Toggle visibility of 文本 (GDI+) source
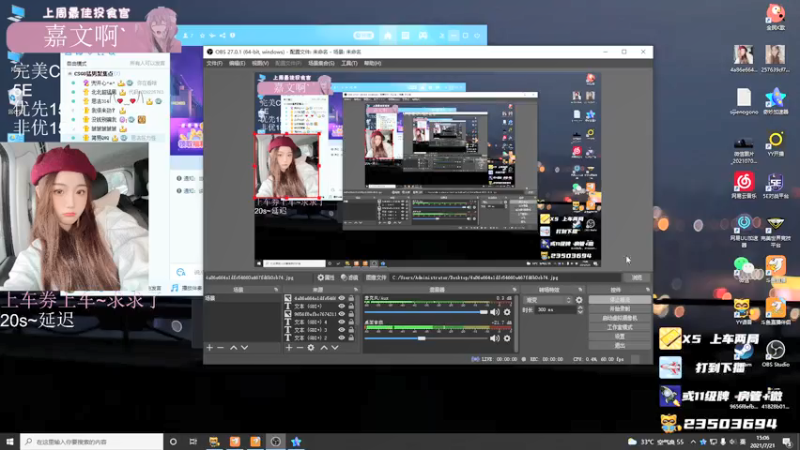 [x=342, y=306]
